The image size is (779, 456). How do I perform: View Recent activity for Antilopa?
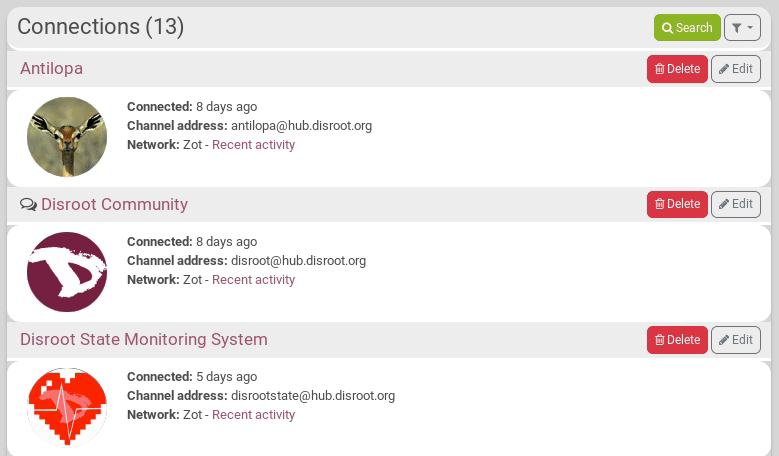(x=253, y=145)
